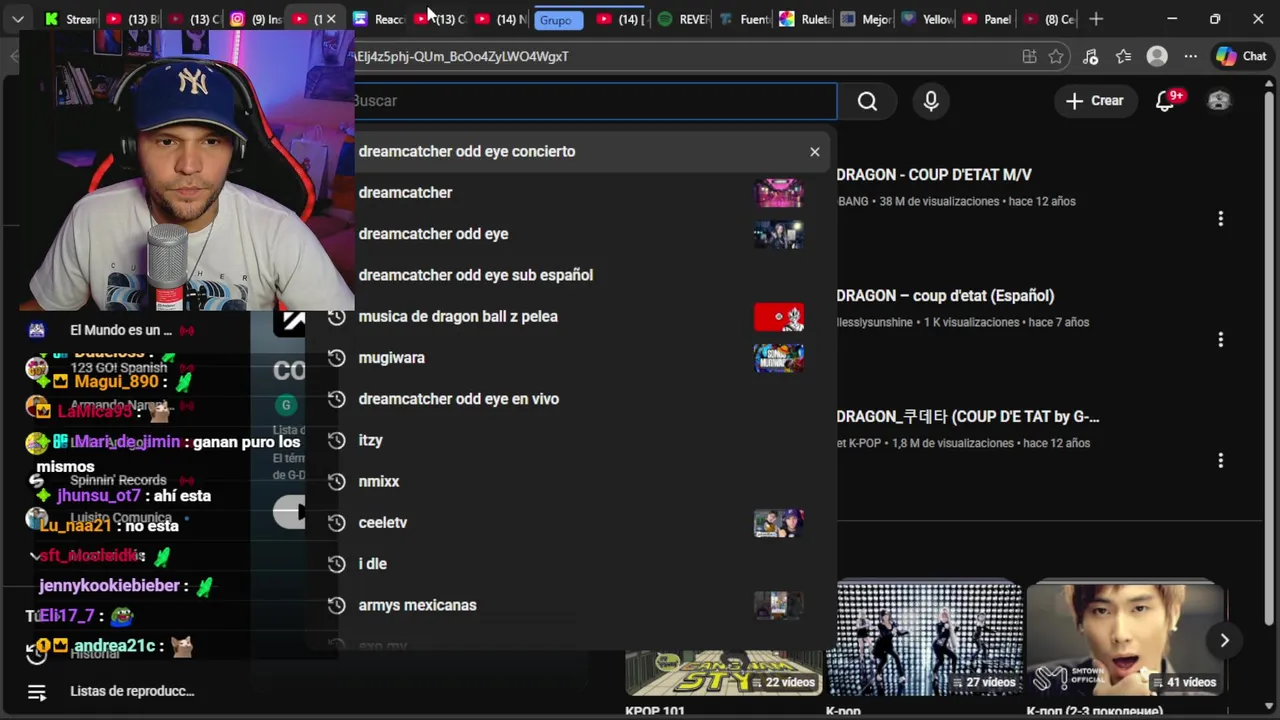This screenshot has width=1280, height=720.
Task: Open video 'DRAGON_쿠데타 (COUP D'E TAT by G-...'
Action: click(967, 417)
